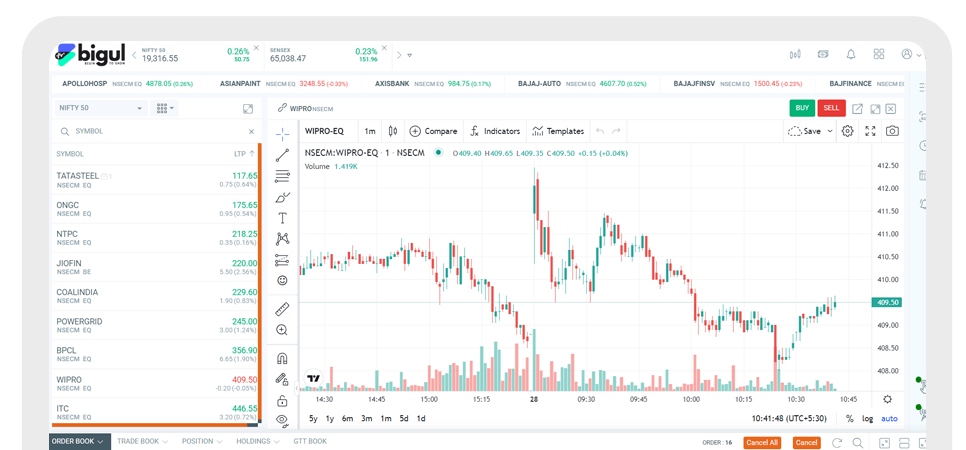This screenshot has height=450, width=966.
Task: Select the ruler measure tool
Action: click(282, 309)
